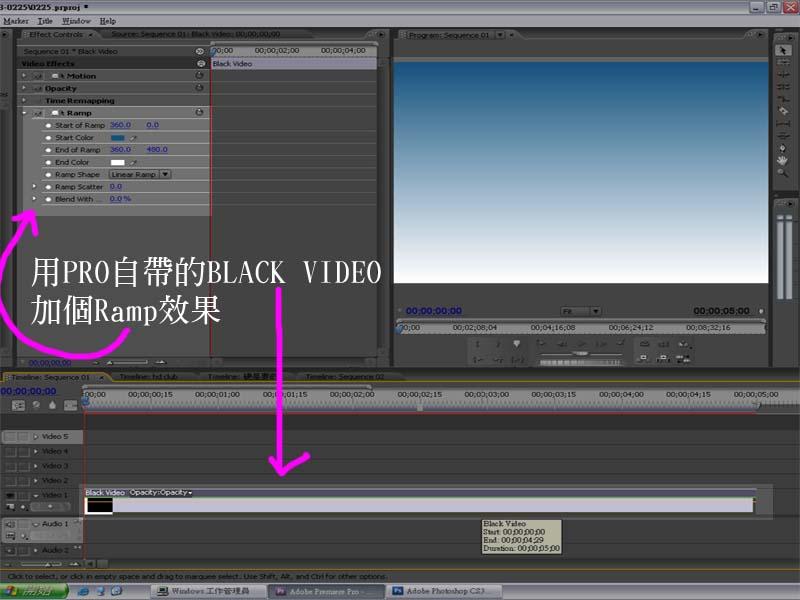Select the Track Select tool
The height and width of the screenshot is (600, 800).
(783, 62)
